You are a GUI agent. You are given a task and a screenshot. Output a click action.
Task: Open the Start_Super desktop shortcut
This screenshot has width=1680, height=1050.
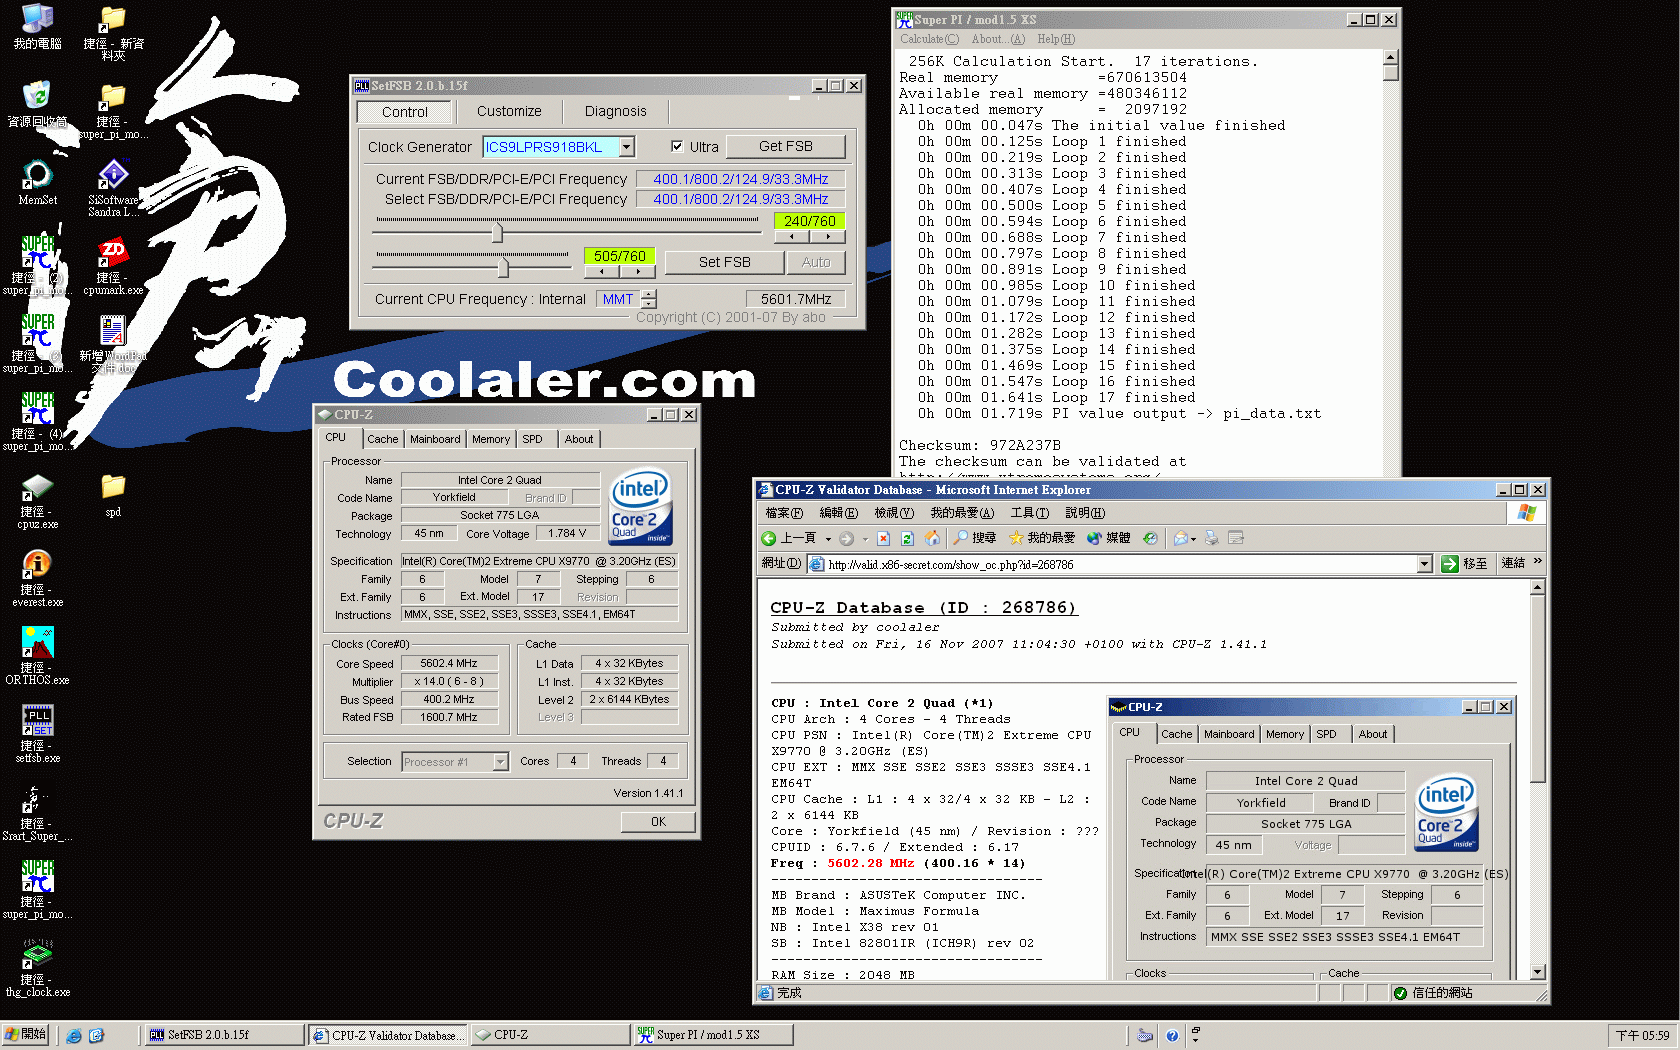point(37,812)
